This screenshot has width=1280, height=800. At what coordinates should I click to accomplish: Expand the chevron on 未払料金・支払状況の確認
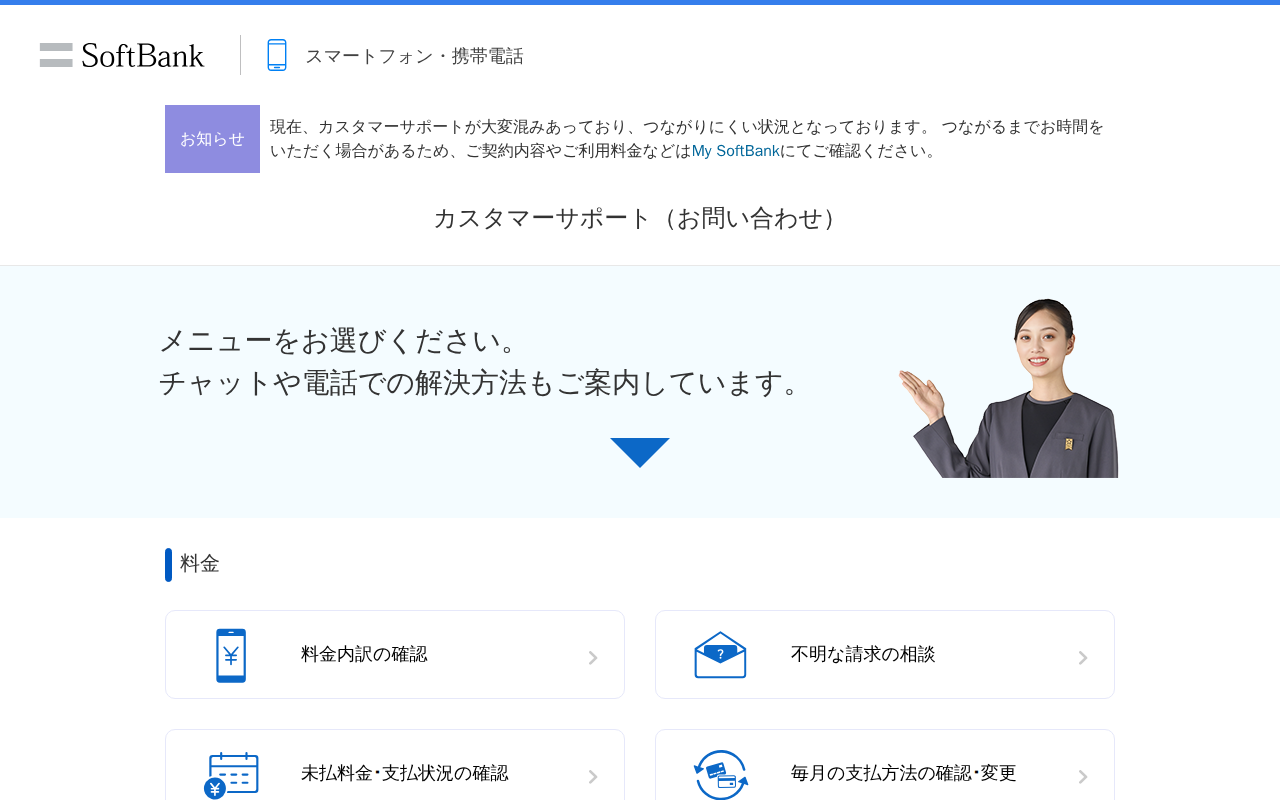pos(593,777)
